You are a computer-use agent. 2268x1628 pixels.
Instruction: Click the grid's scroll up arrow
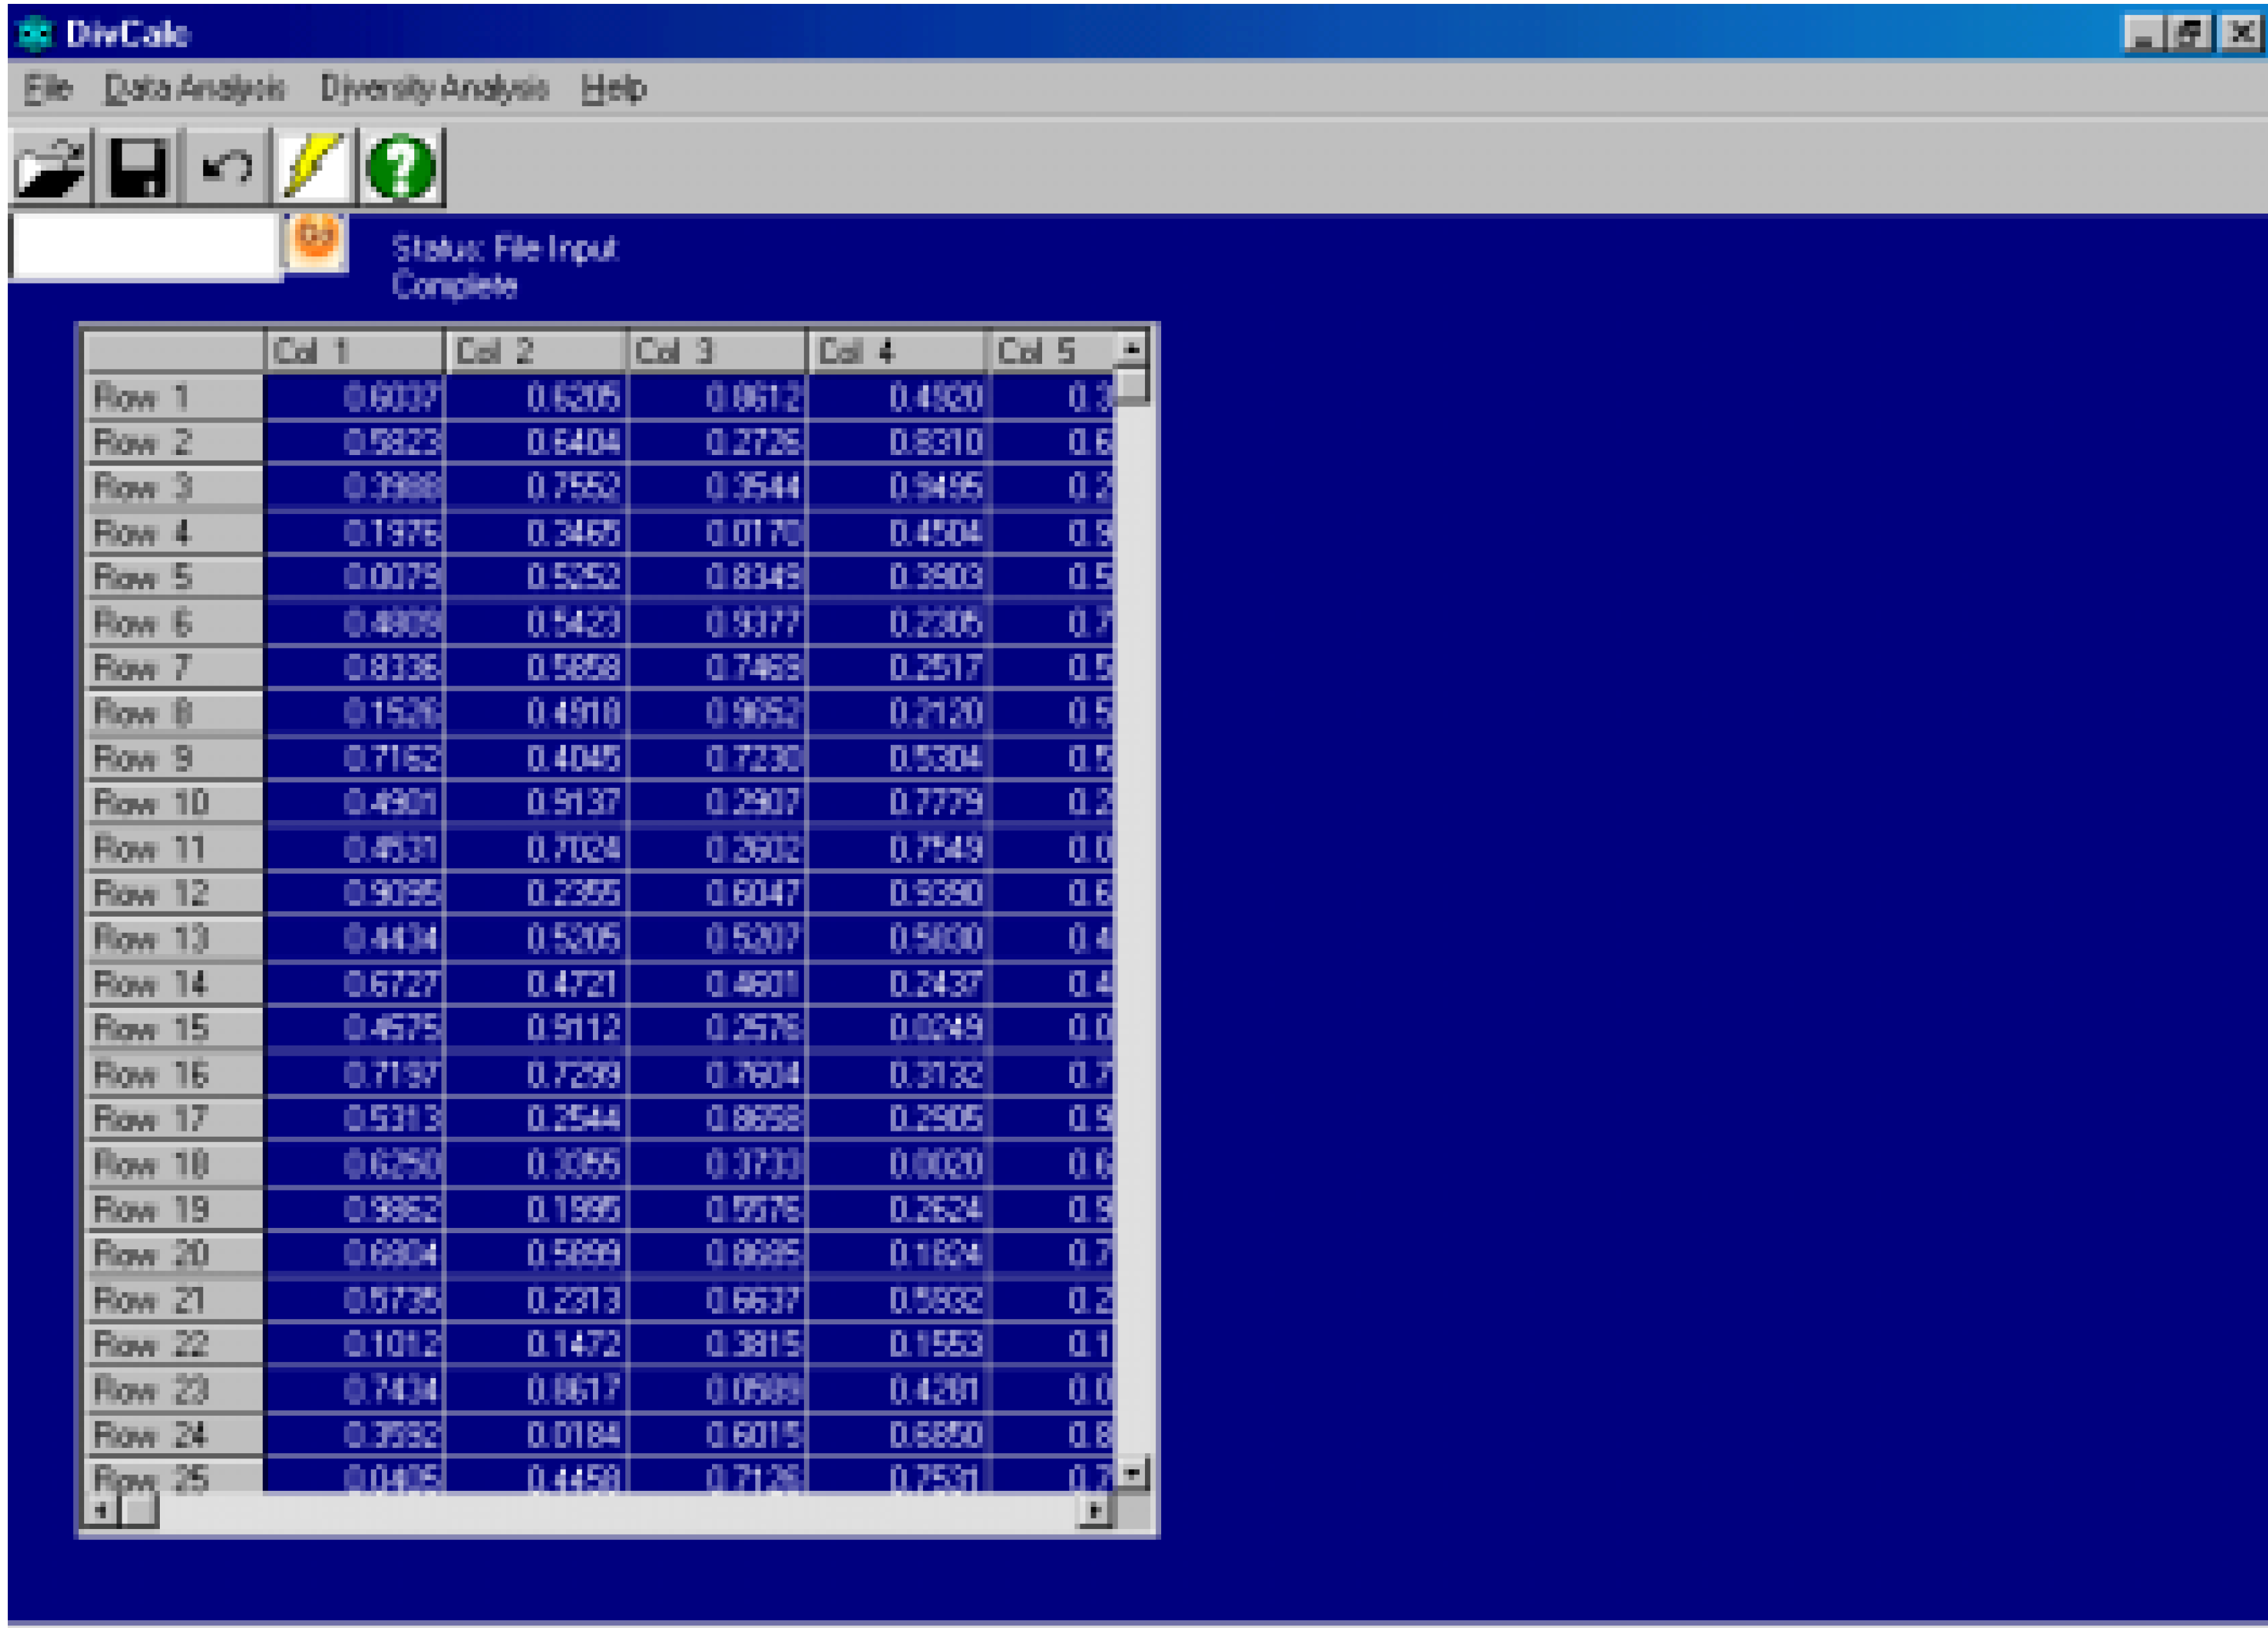tap(1131, 349)
